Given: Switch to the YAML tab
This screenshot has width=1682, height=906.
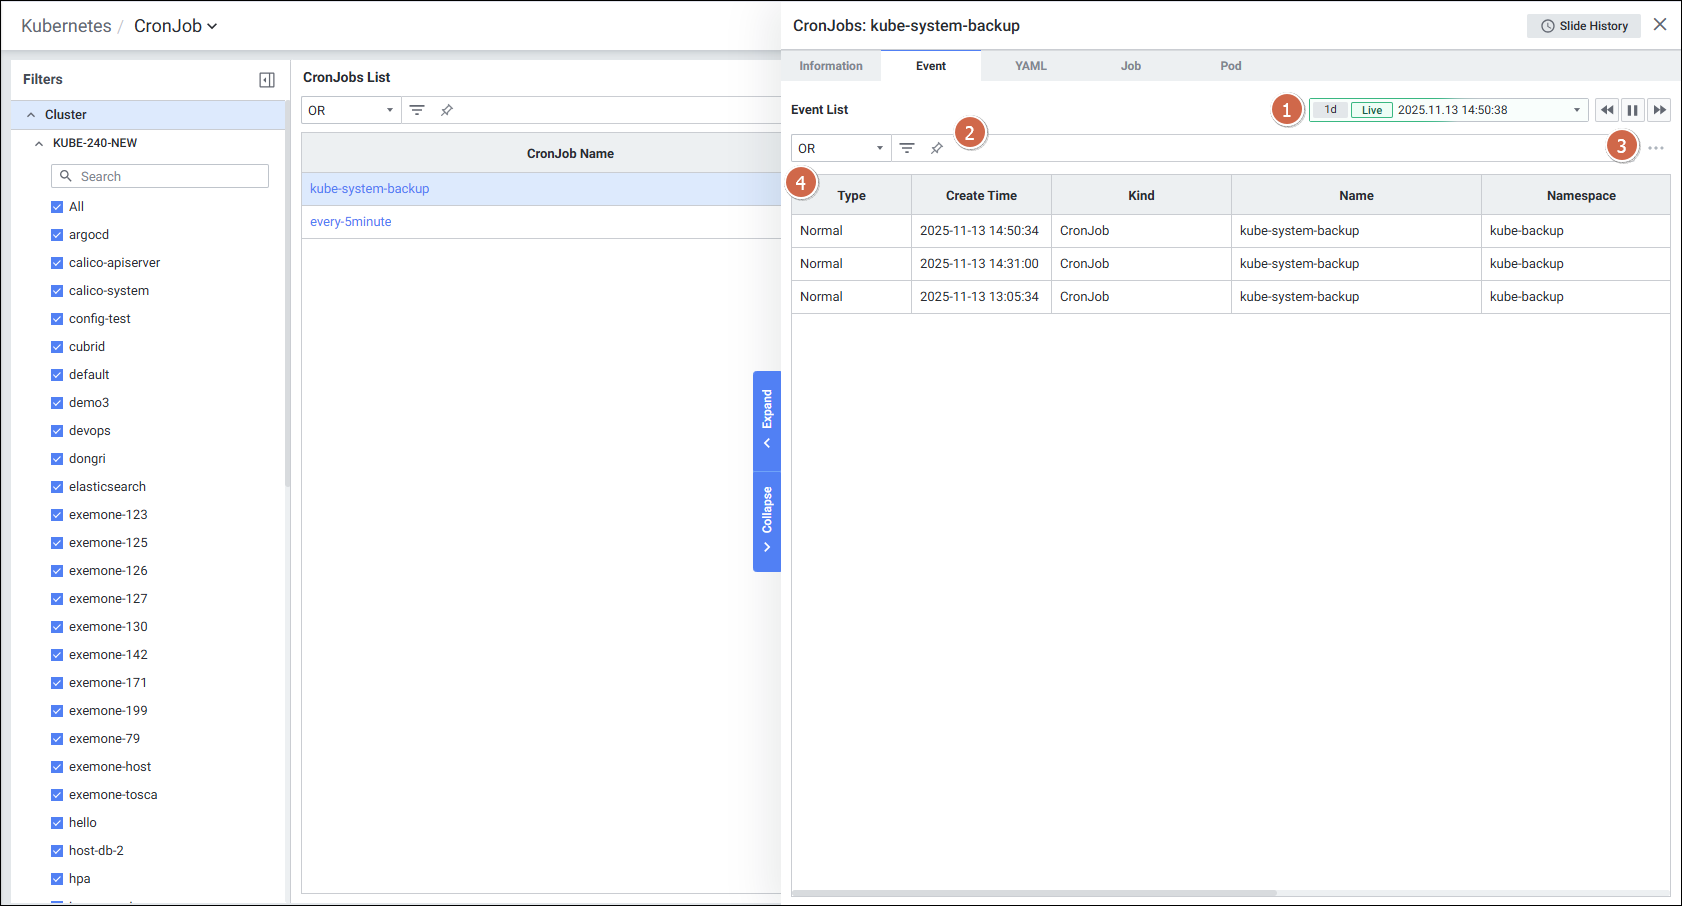Looking at the screenshot, I should [x=1030, y=66].
